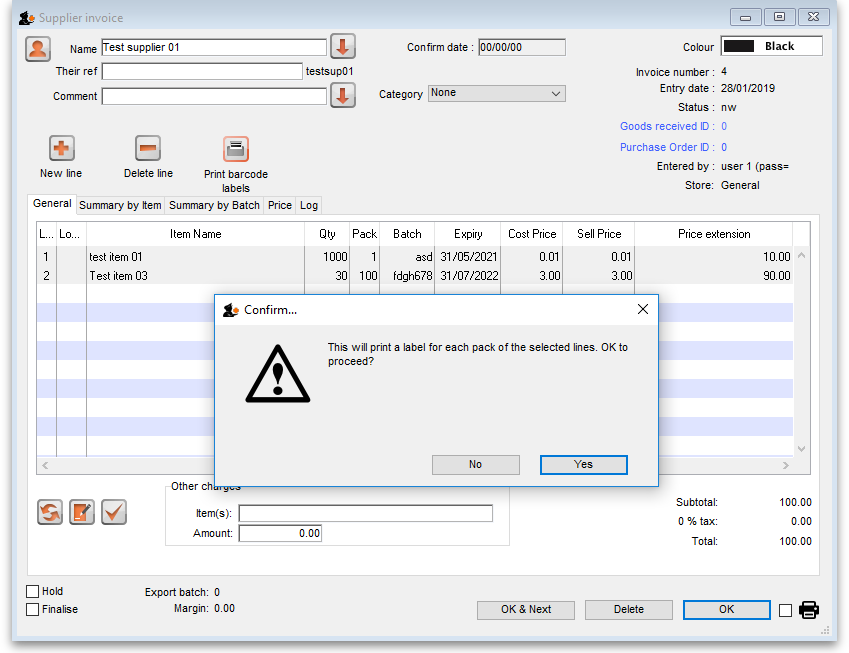This screenshot has width=849, height=653.
Task: Toggle the print checkbox beside the printer
Action: click(x=785, y=610)
